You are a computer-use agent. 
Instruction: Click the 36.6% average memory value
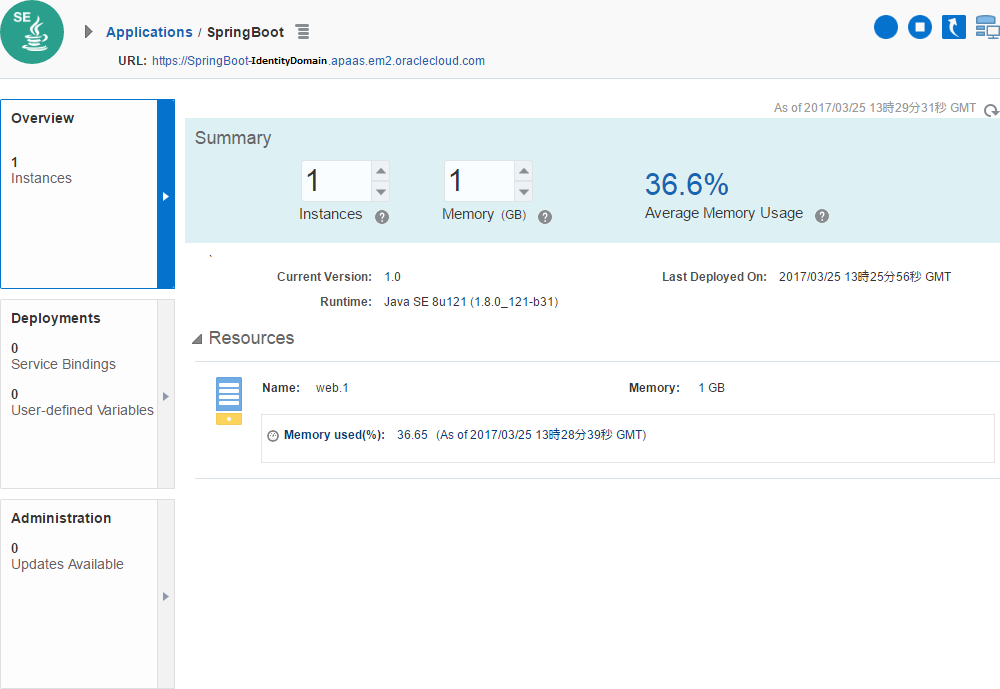pyautogui.click(x=686, y=184)
